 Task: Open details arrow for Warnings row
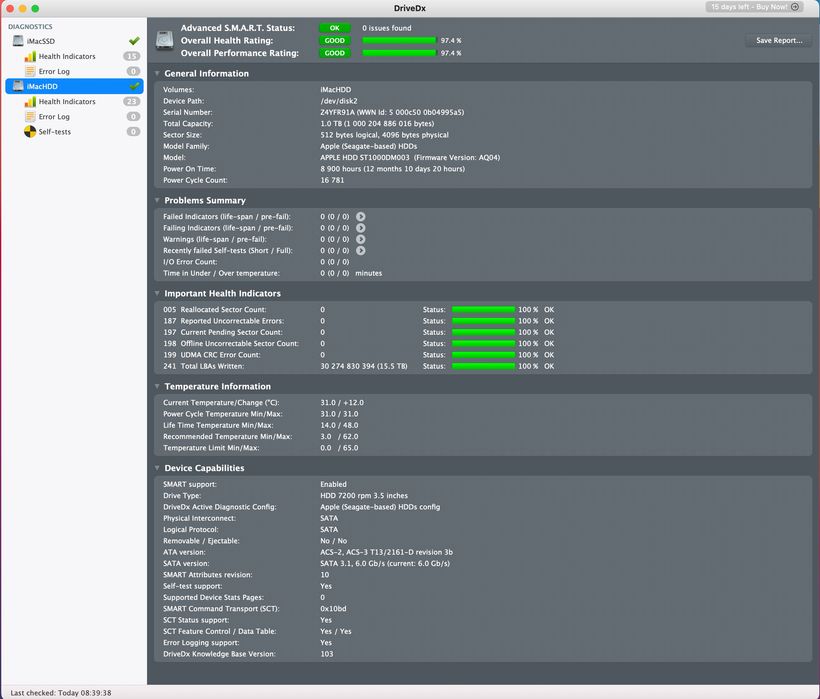click(x=361, y=239)
